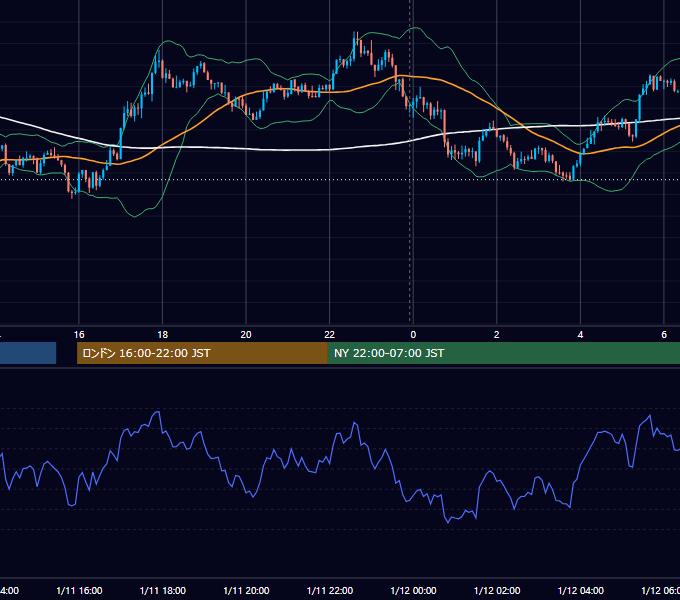Click the 2 hour label on price chart axis
Image resolution: width=680 pixels, height=600 pixels.
click(497, 335)
